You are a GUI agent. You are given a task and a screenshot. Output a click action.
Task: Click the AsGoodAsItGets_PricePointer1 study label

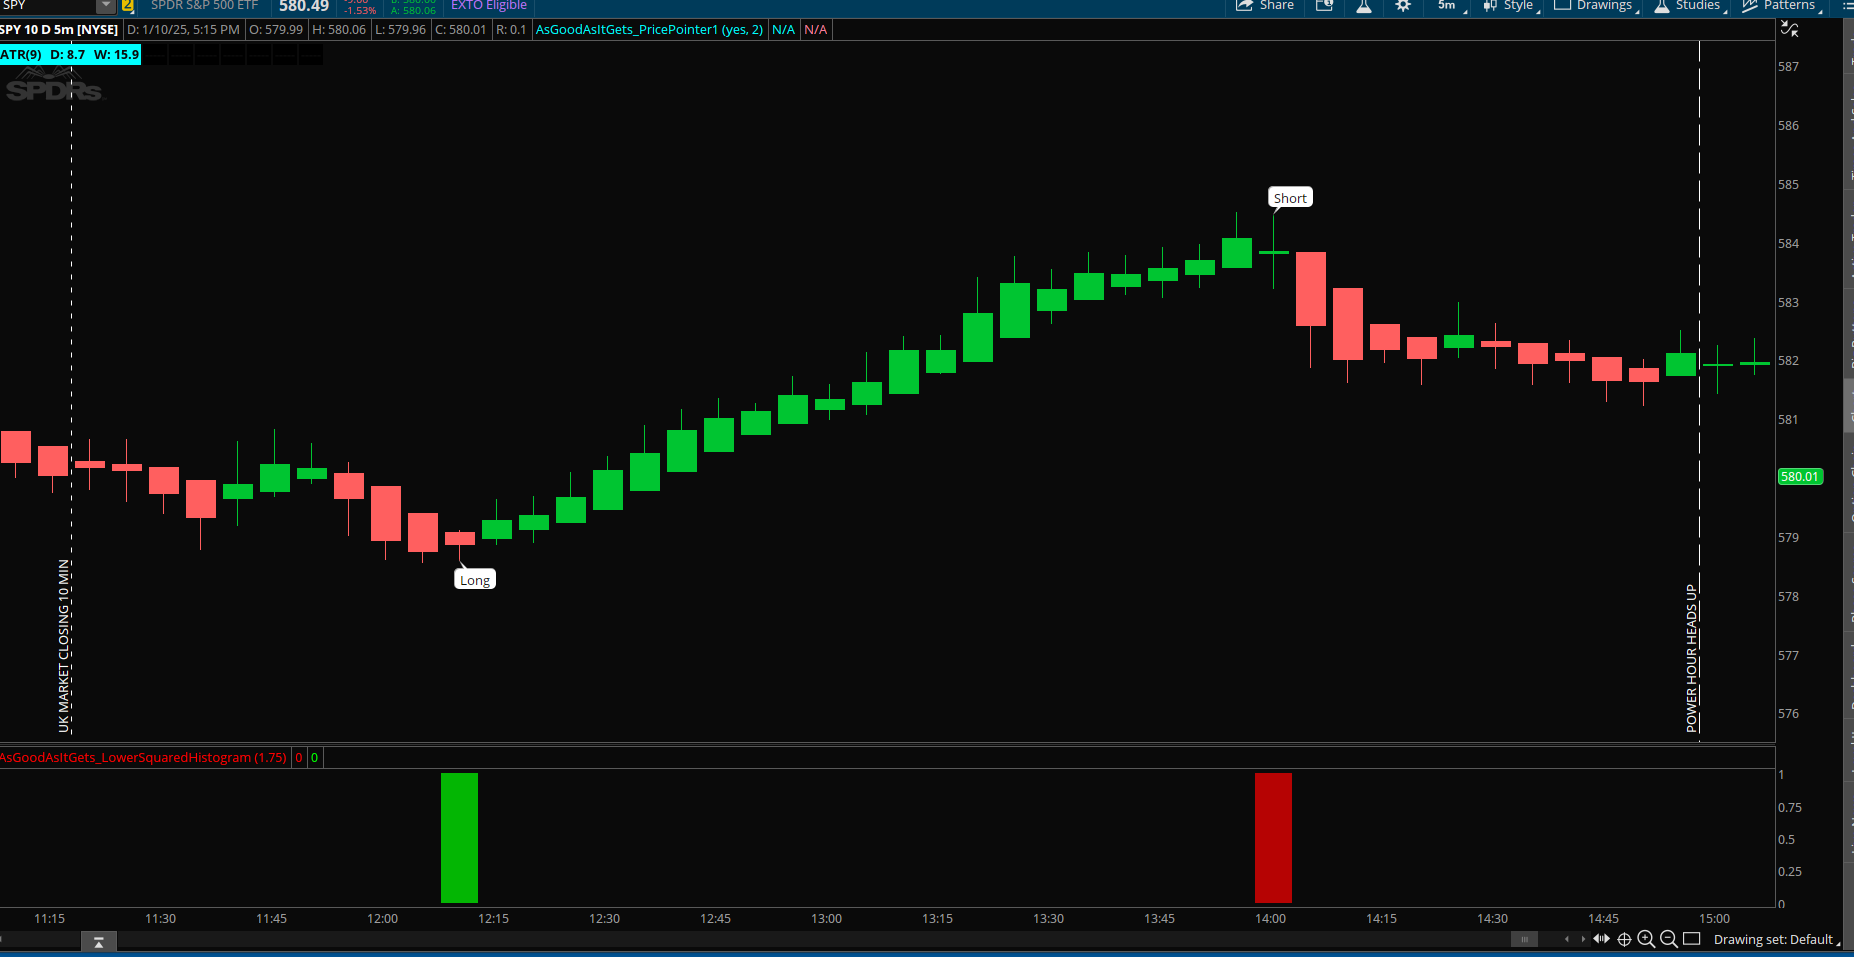(649, 30)
